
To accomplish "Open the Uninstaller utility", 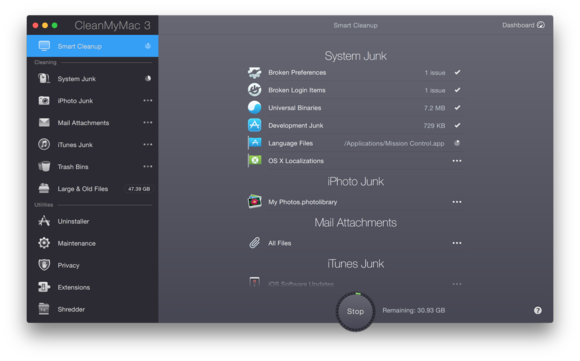I will (x=92, y=221).
